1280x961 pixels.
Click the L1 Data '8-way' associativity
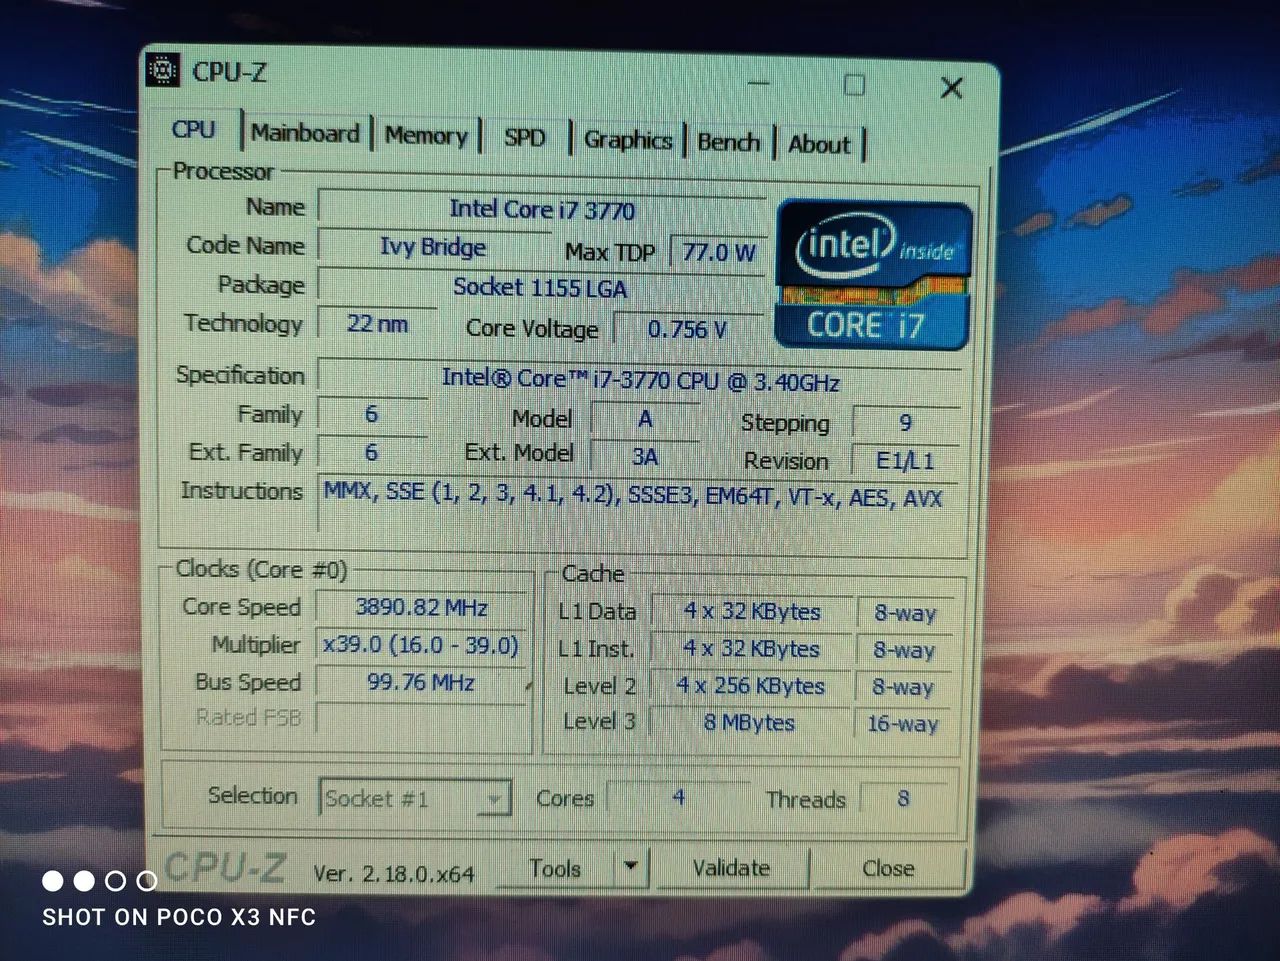(x=905, y=613)
